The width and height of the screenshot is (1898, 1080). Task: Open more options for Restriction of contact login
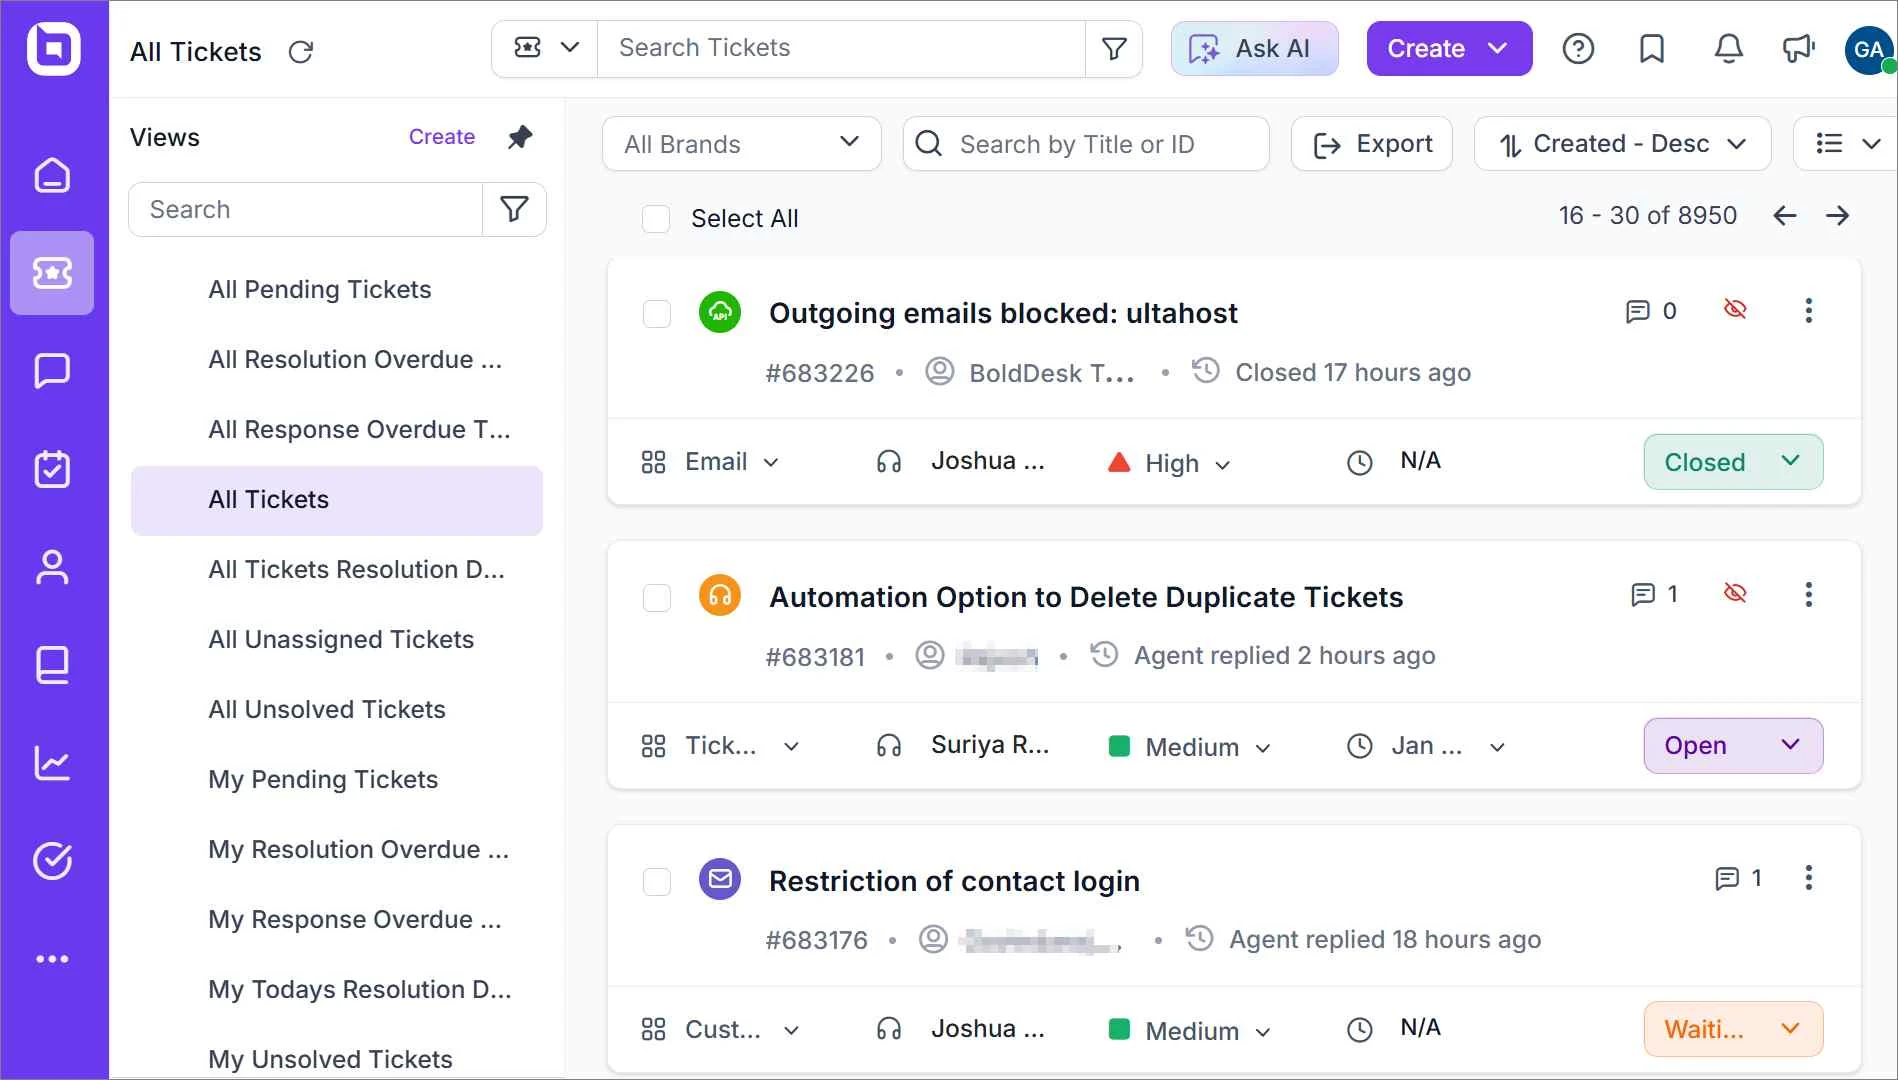(x=1808, y=878)
